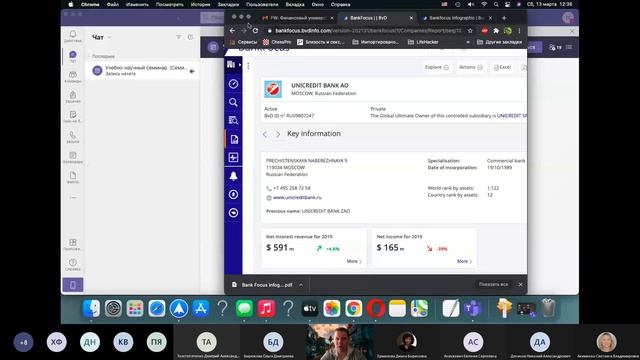Open Teams (Команды) icon in Teams sidebar
Image resolution: width=640 pixels, height=360 pixels.
[73, 76]
